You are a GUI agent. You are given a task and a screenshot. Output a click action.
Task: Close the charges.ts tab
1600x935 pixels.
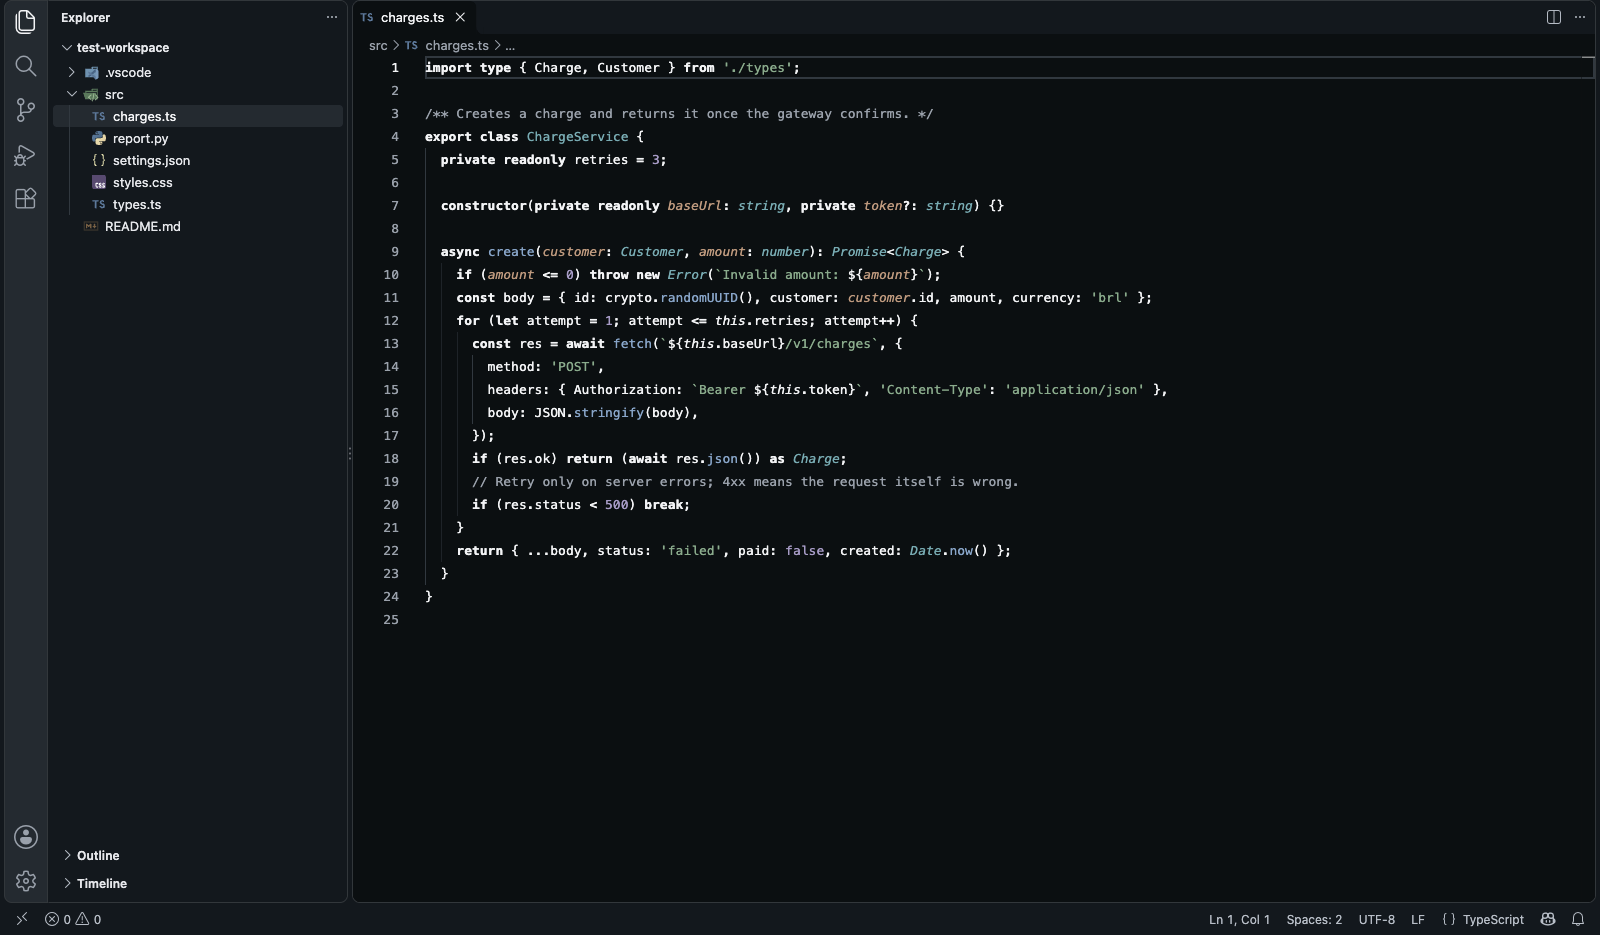[x=460, y=17]
